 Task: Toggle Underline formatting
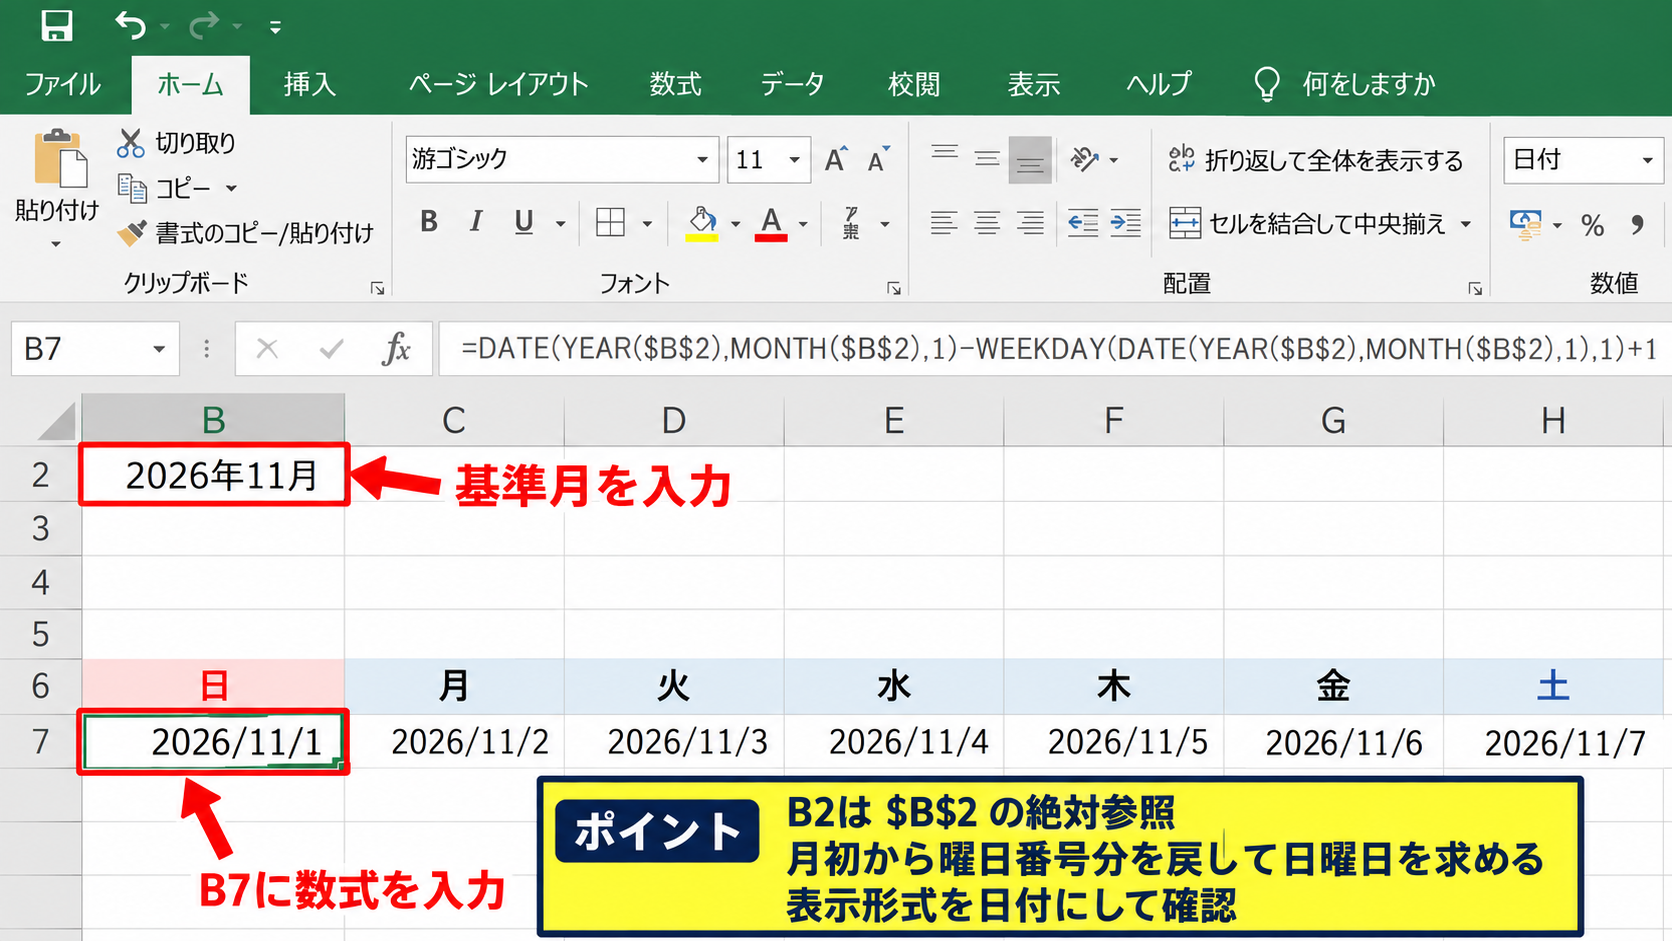(523, 222)
